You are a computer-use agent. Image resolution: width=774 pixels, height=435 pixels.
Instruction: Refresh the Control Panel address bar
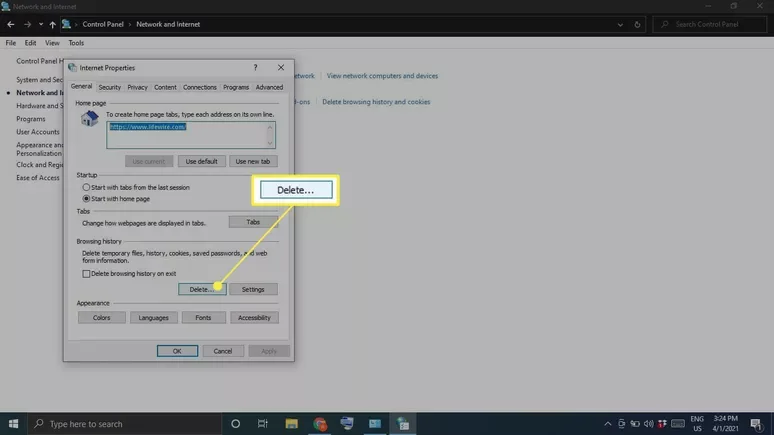tap(637, 24)
